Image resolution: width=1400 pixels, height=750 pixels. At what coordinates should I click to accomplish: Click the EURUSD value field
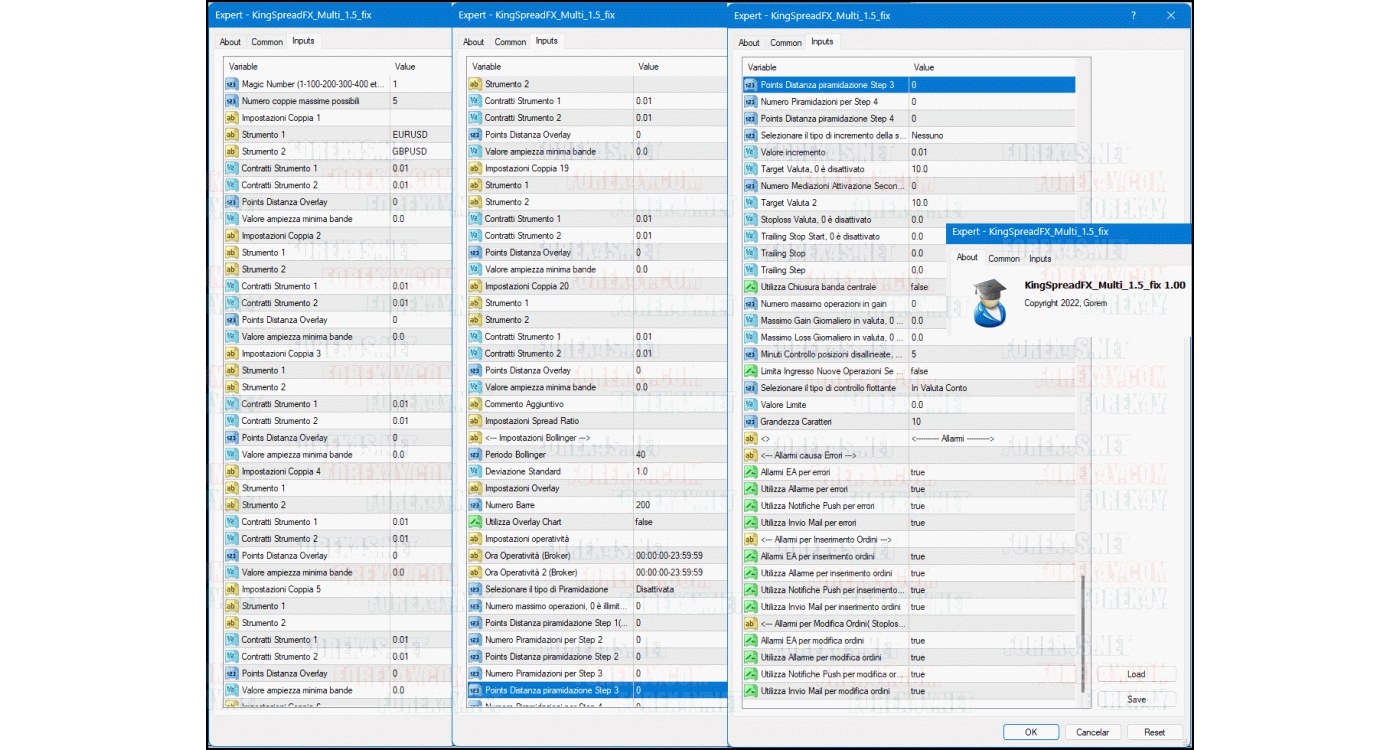[x=420, y=135]
